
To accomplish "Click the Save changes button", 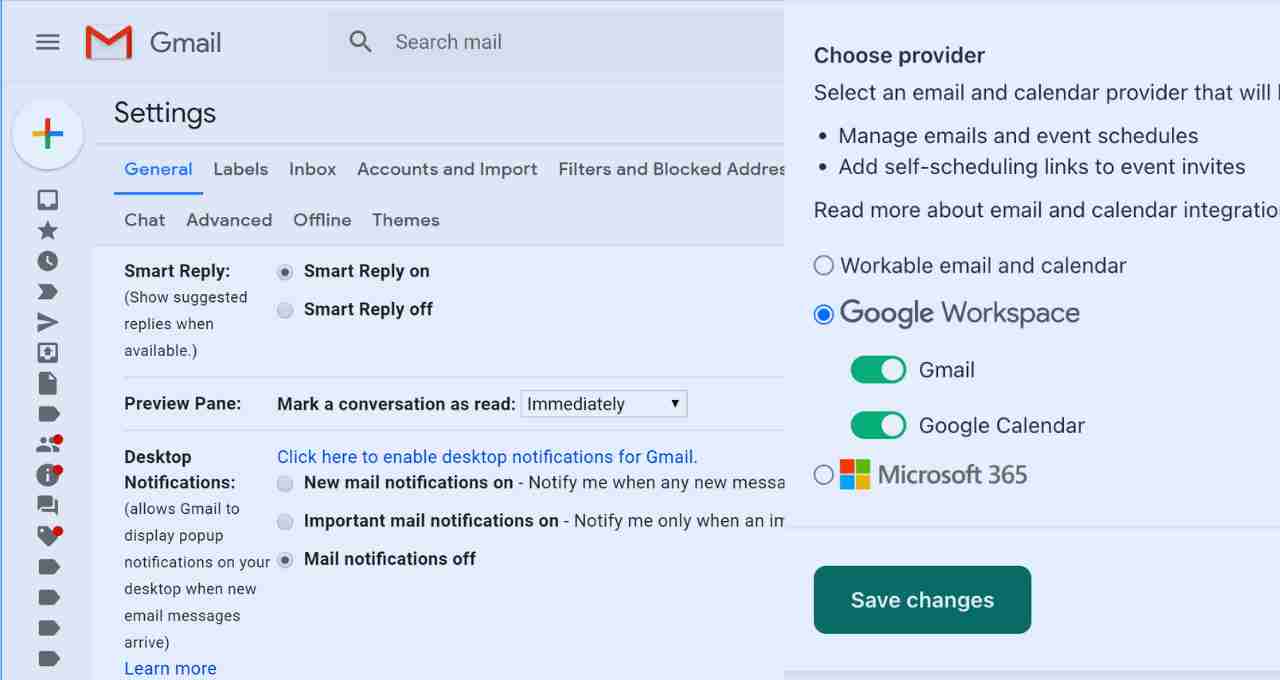I will (x=922, y=600).
